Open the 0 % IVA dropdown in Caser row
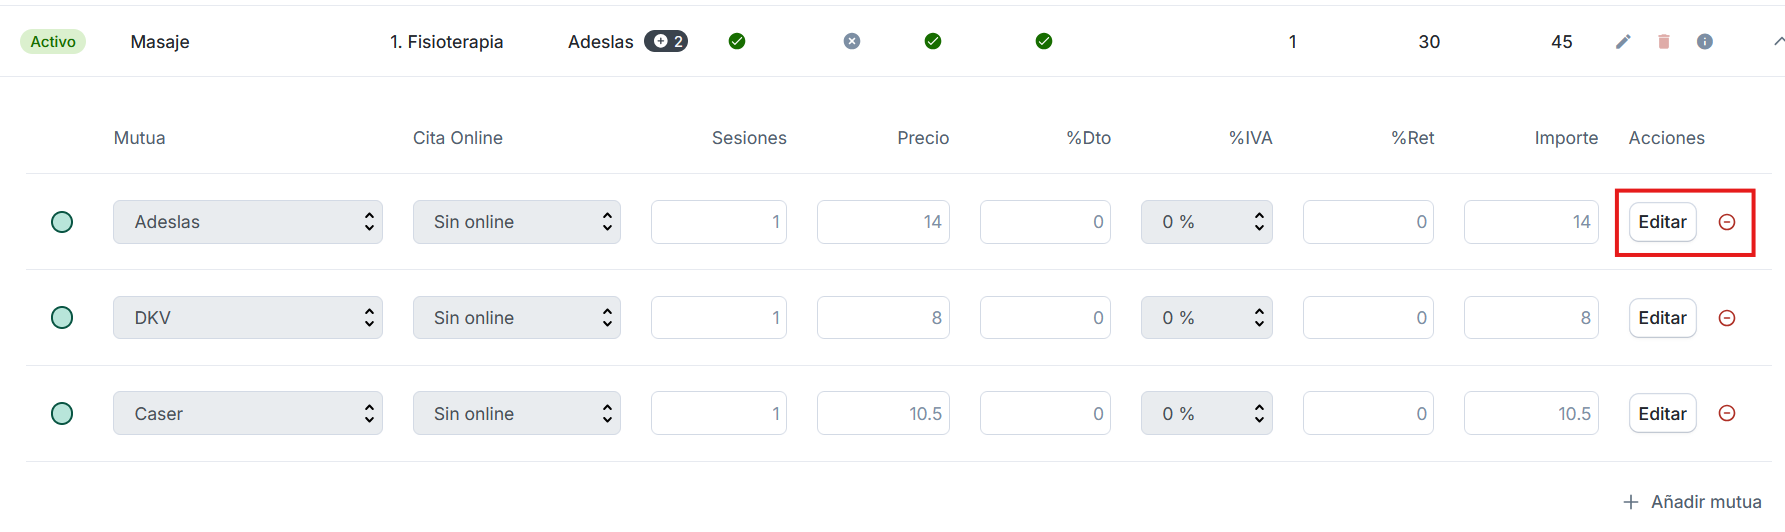The image size is (1785, 532). (1207, 413)
